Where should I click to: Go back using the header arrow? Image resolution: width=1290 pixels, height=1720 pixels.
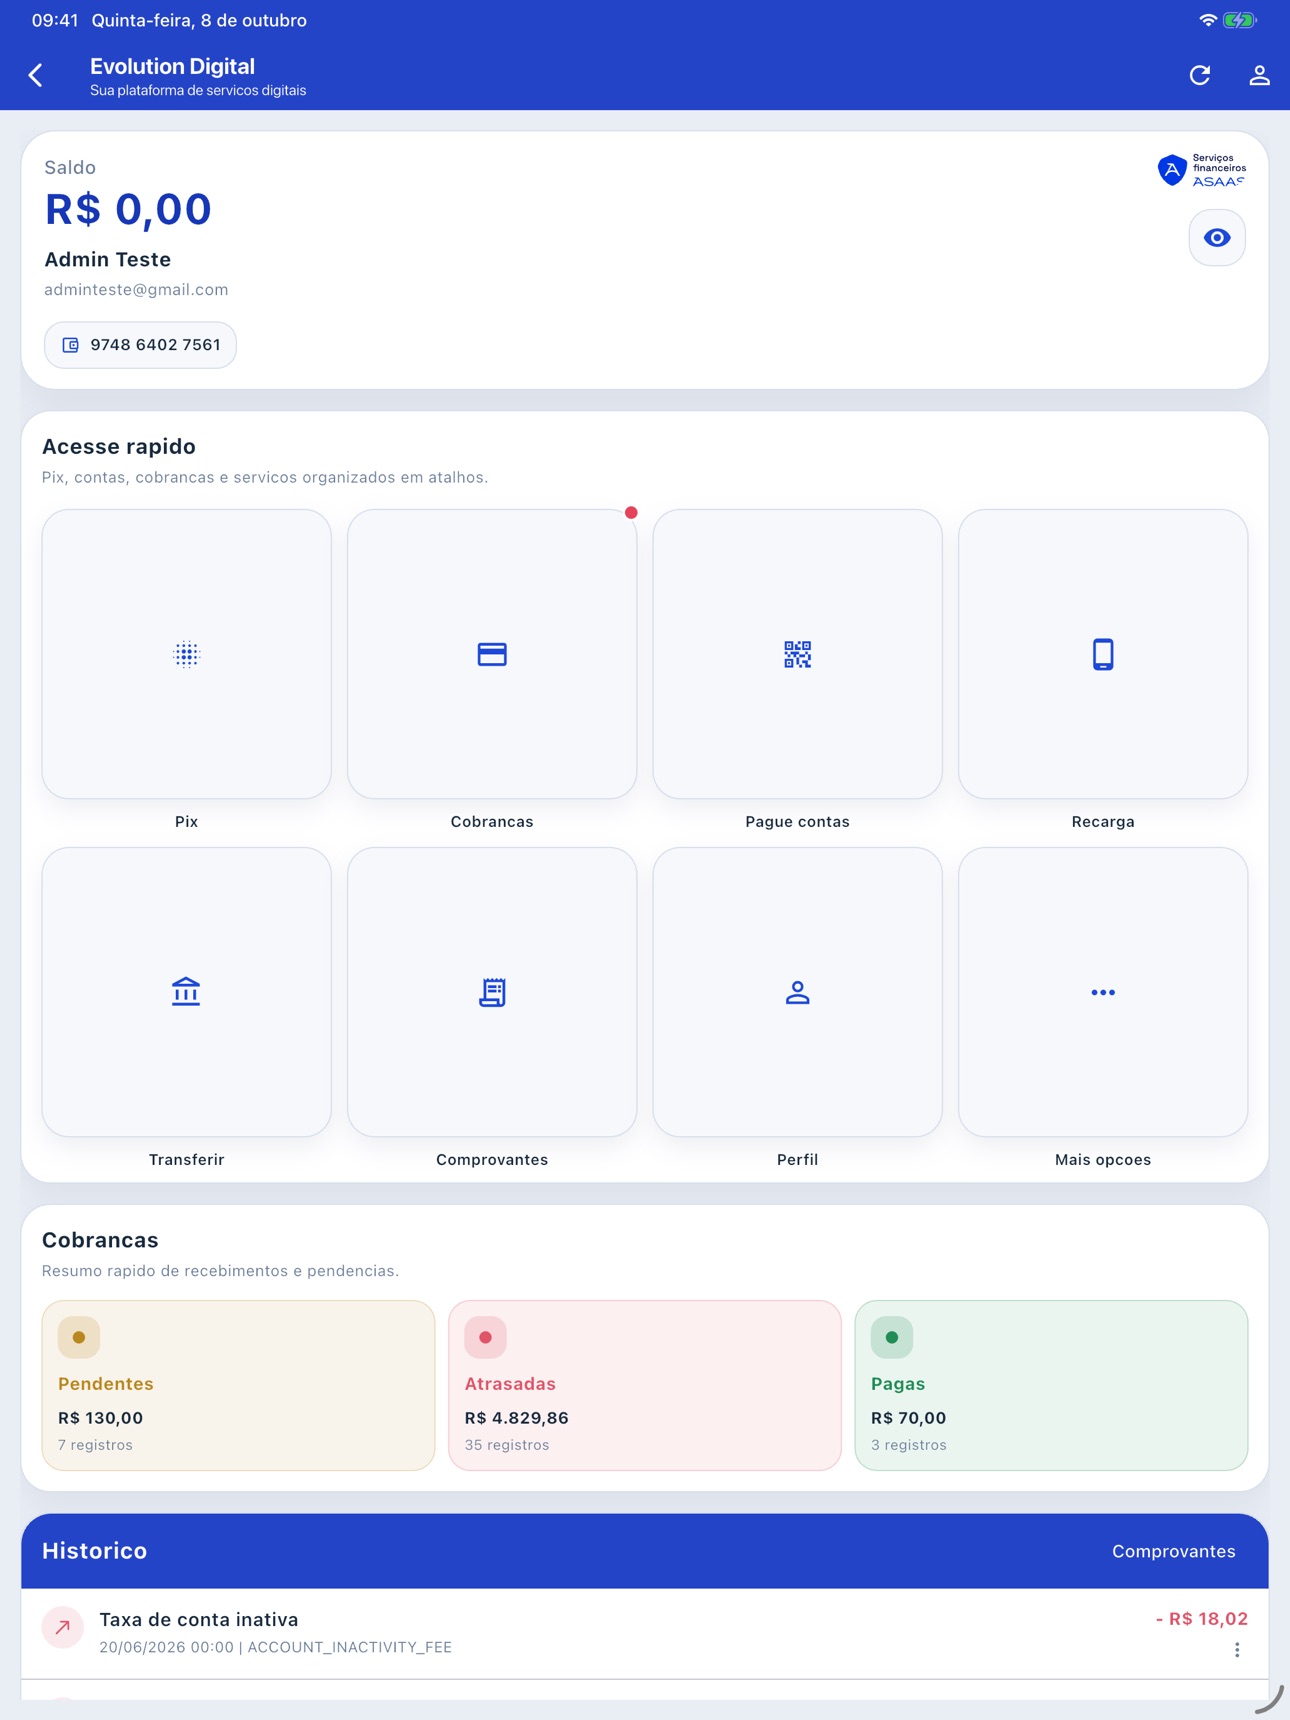pyautogui.click(x=36, y=75)
